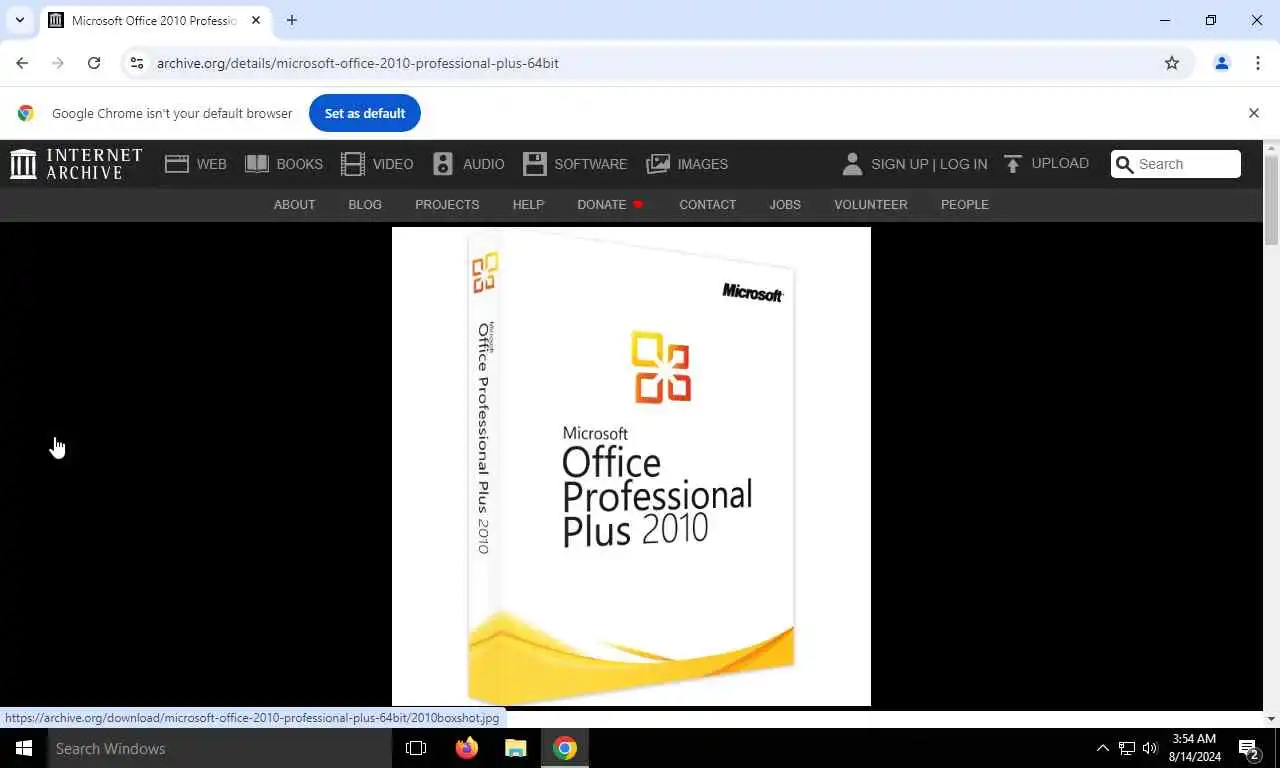Open the Chrome profile icon
The image size is (1280, 768).
[x=1221, y=63]
